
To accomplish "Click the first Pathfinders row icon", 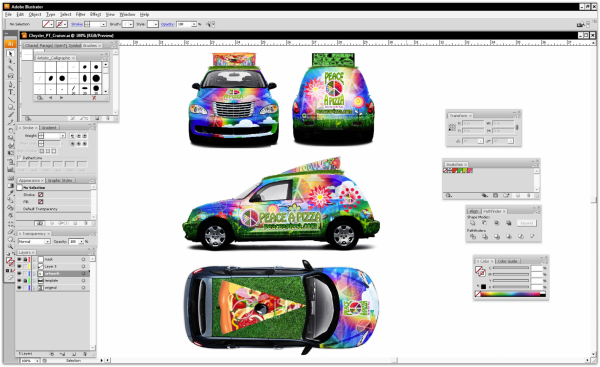I will (473, 237).
